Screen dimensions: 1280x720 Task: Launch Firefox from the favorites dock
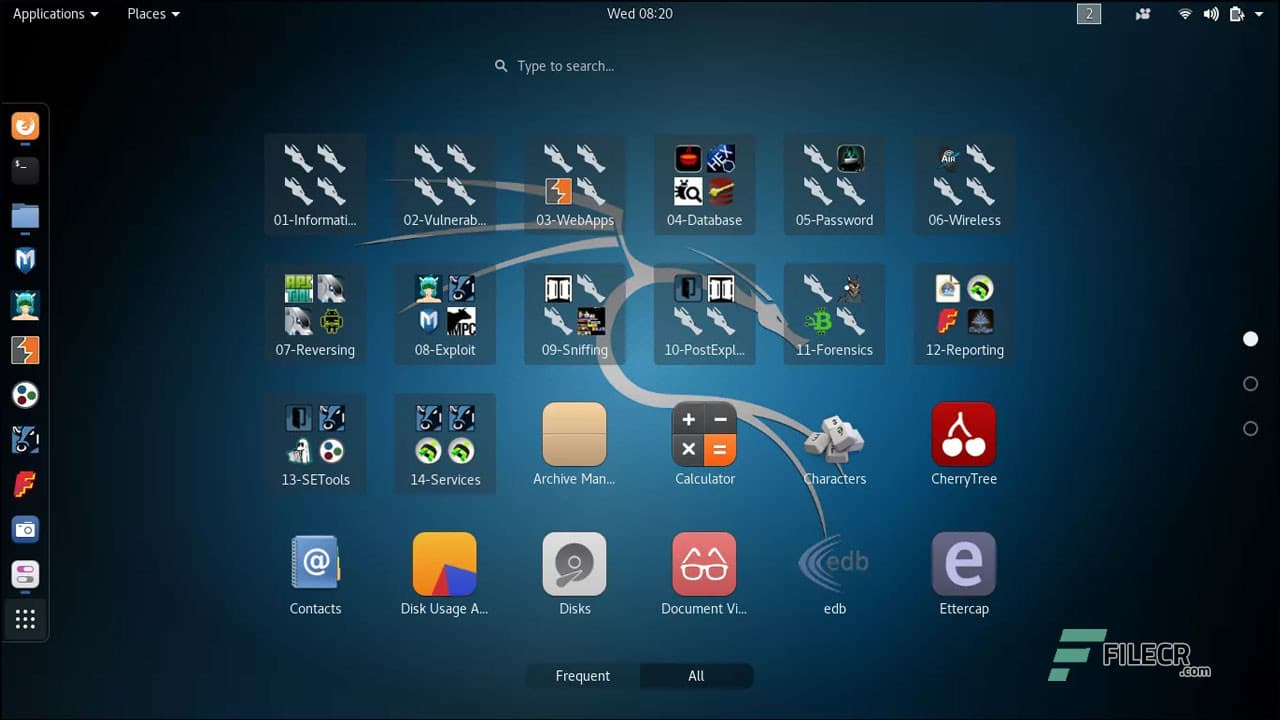(25, 126)
